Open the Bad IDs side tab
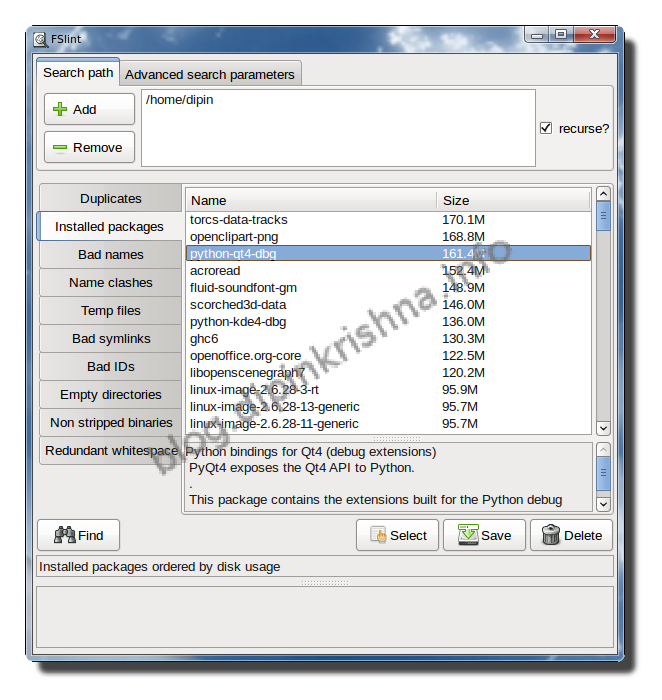The width and height of the screenshot is (662, 700). (111, 367)
